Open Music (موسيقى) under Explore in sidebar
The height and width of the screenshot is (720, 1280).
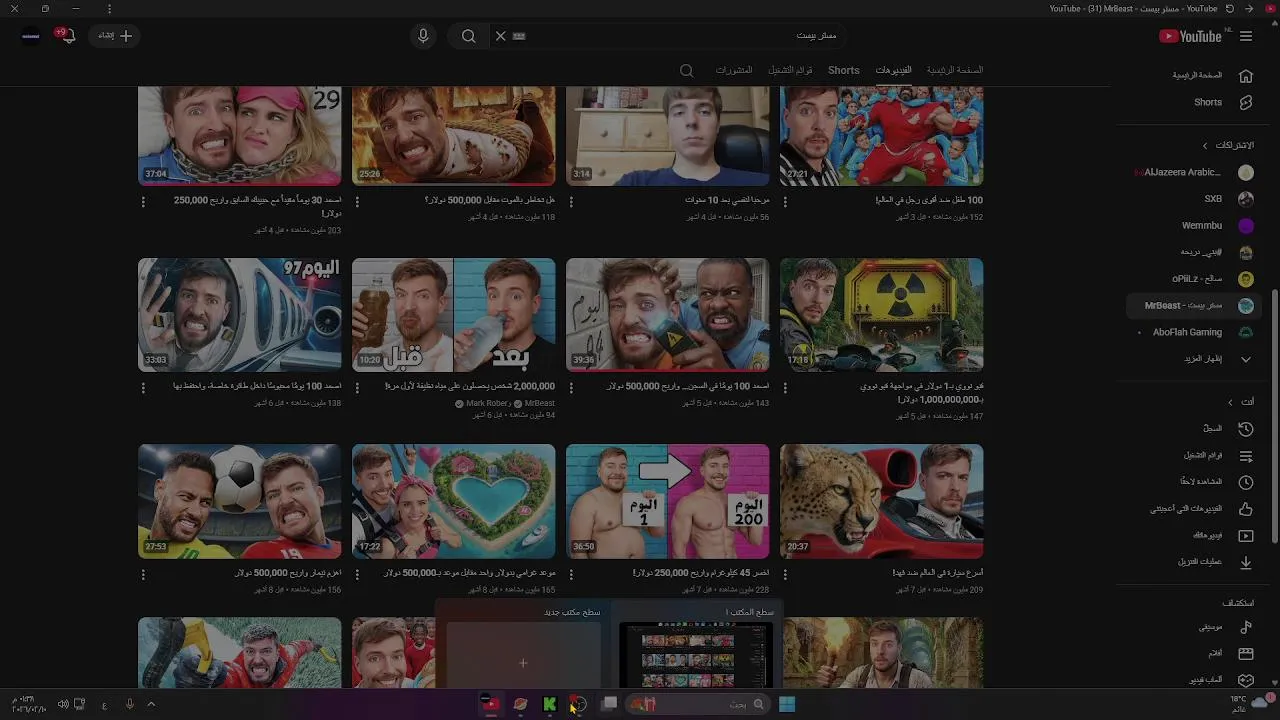click(x=1196, y=627)
